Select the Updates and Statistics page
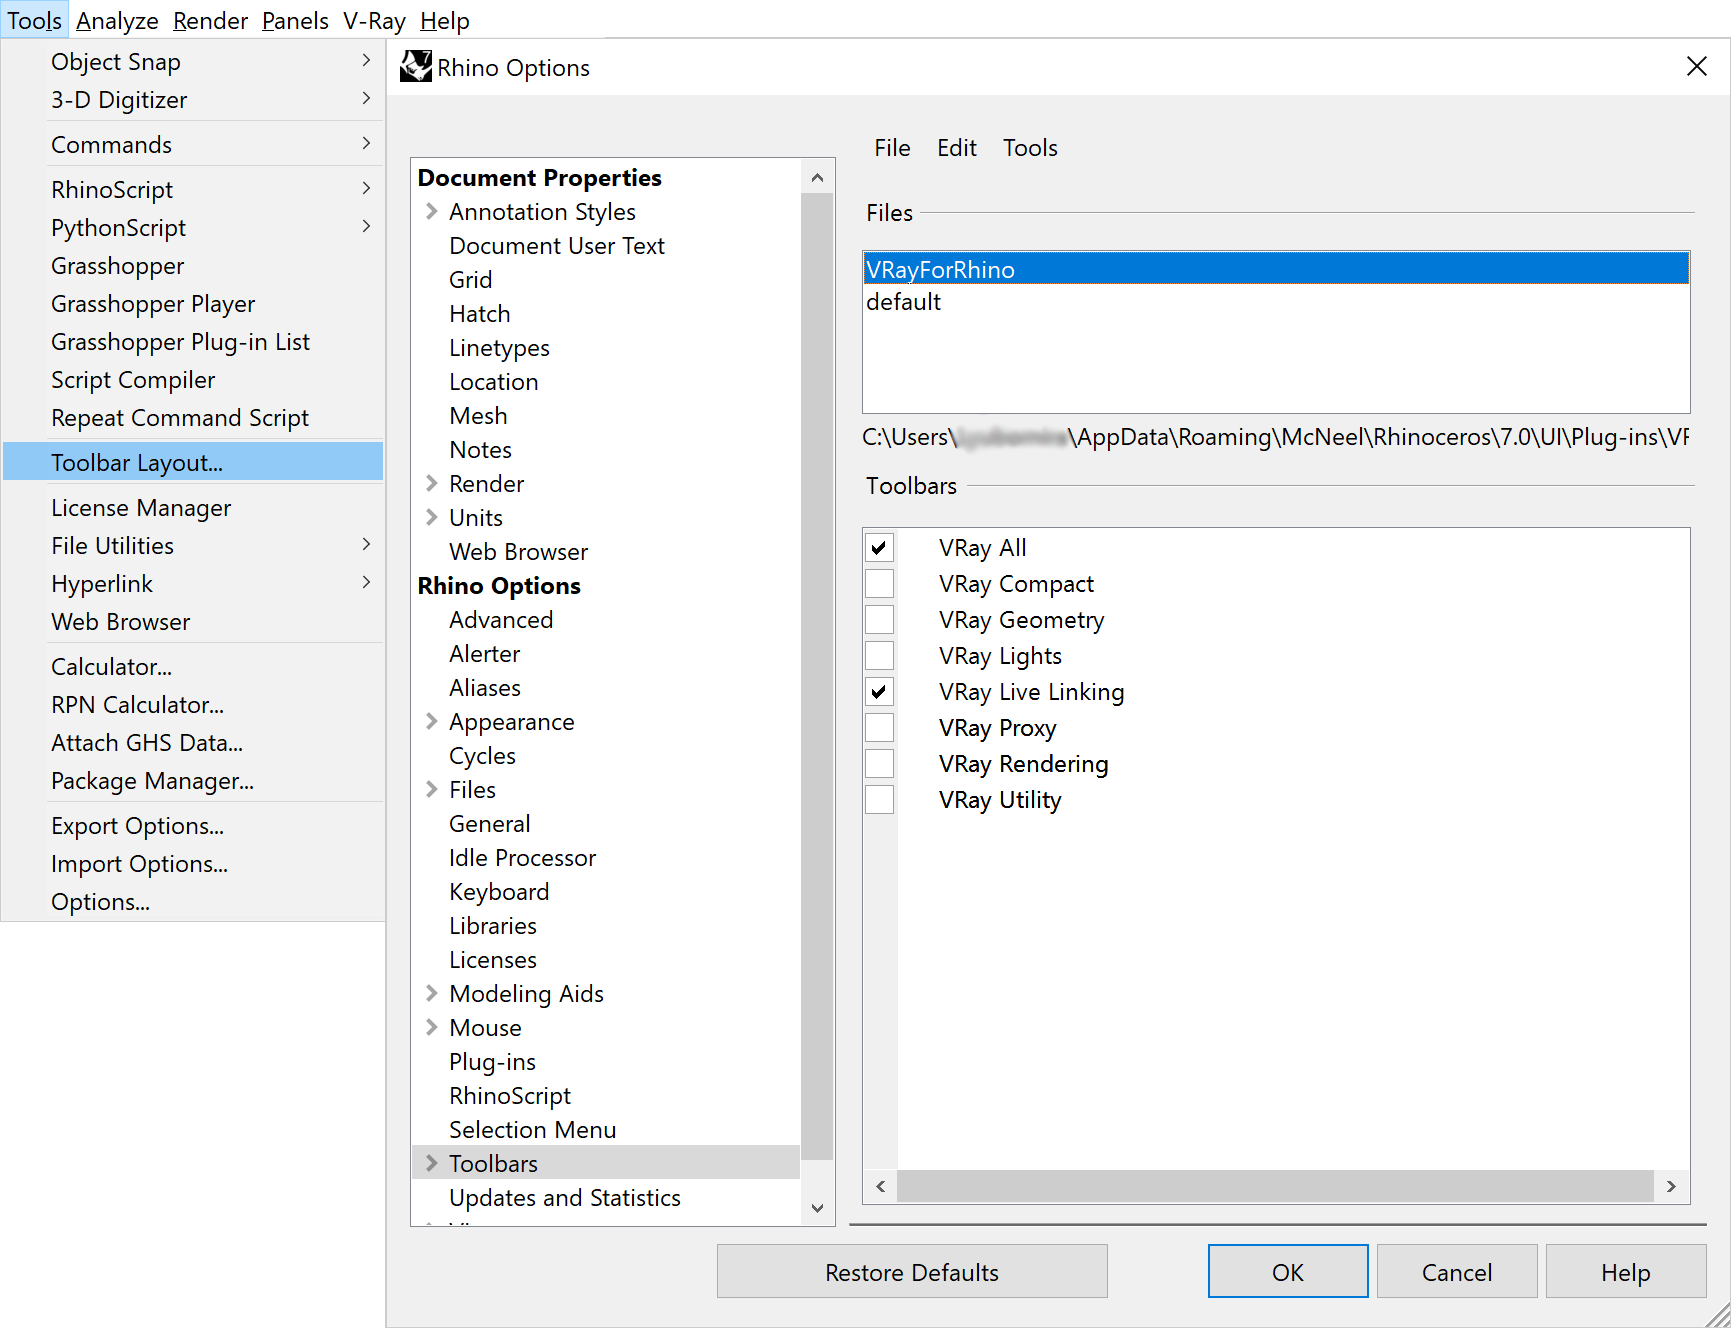The image size is (1731, 1328). [x=564, y=1197]
